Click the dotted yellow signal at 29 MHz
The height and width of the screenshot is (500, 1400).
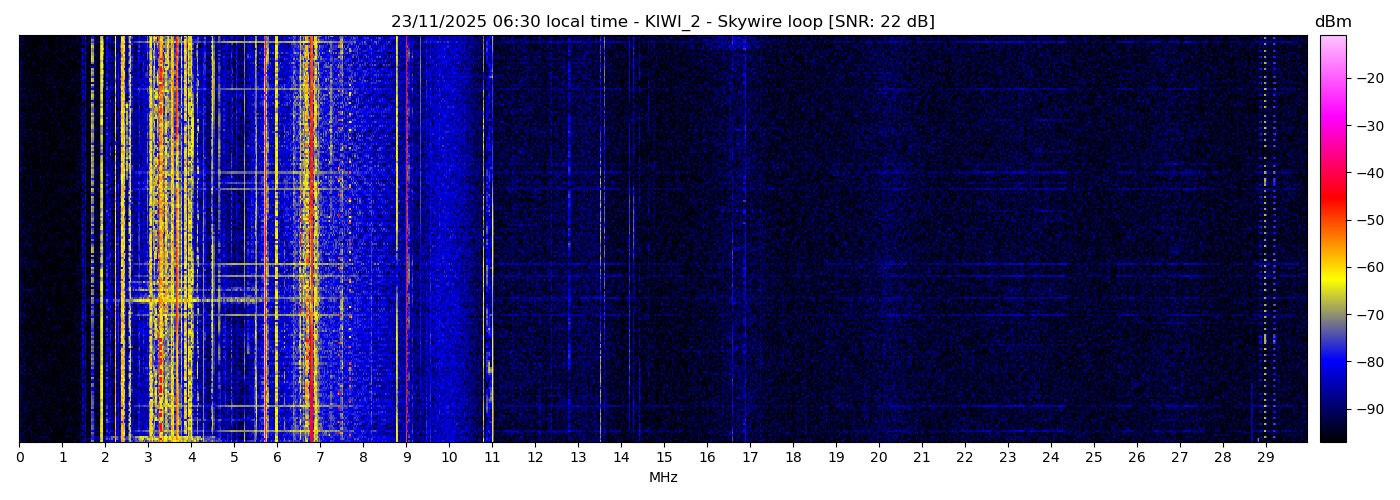pyautogui.click(x=1265, y=200)
